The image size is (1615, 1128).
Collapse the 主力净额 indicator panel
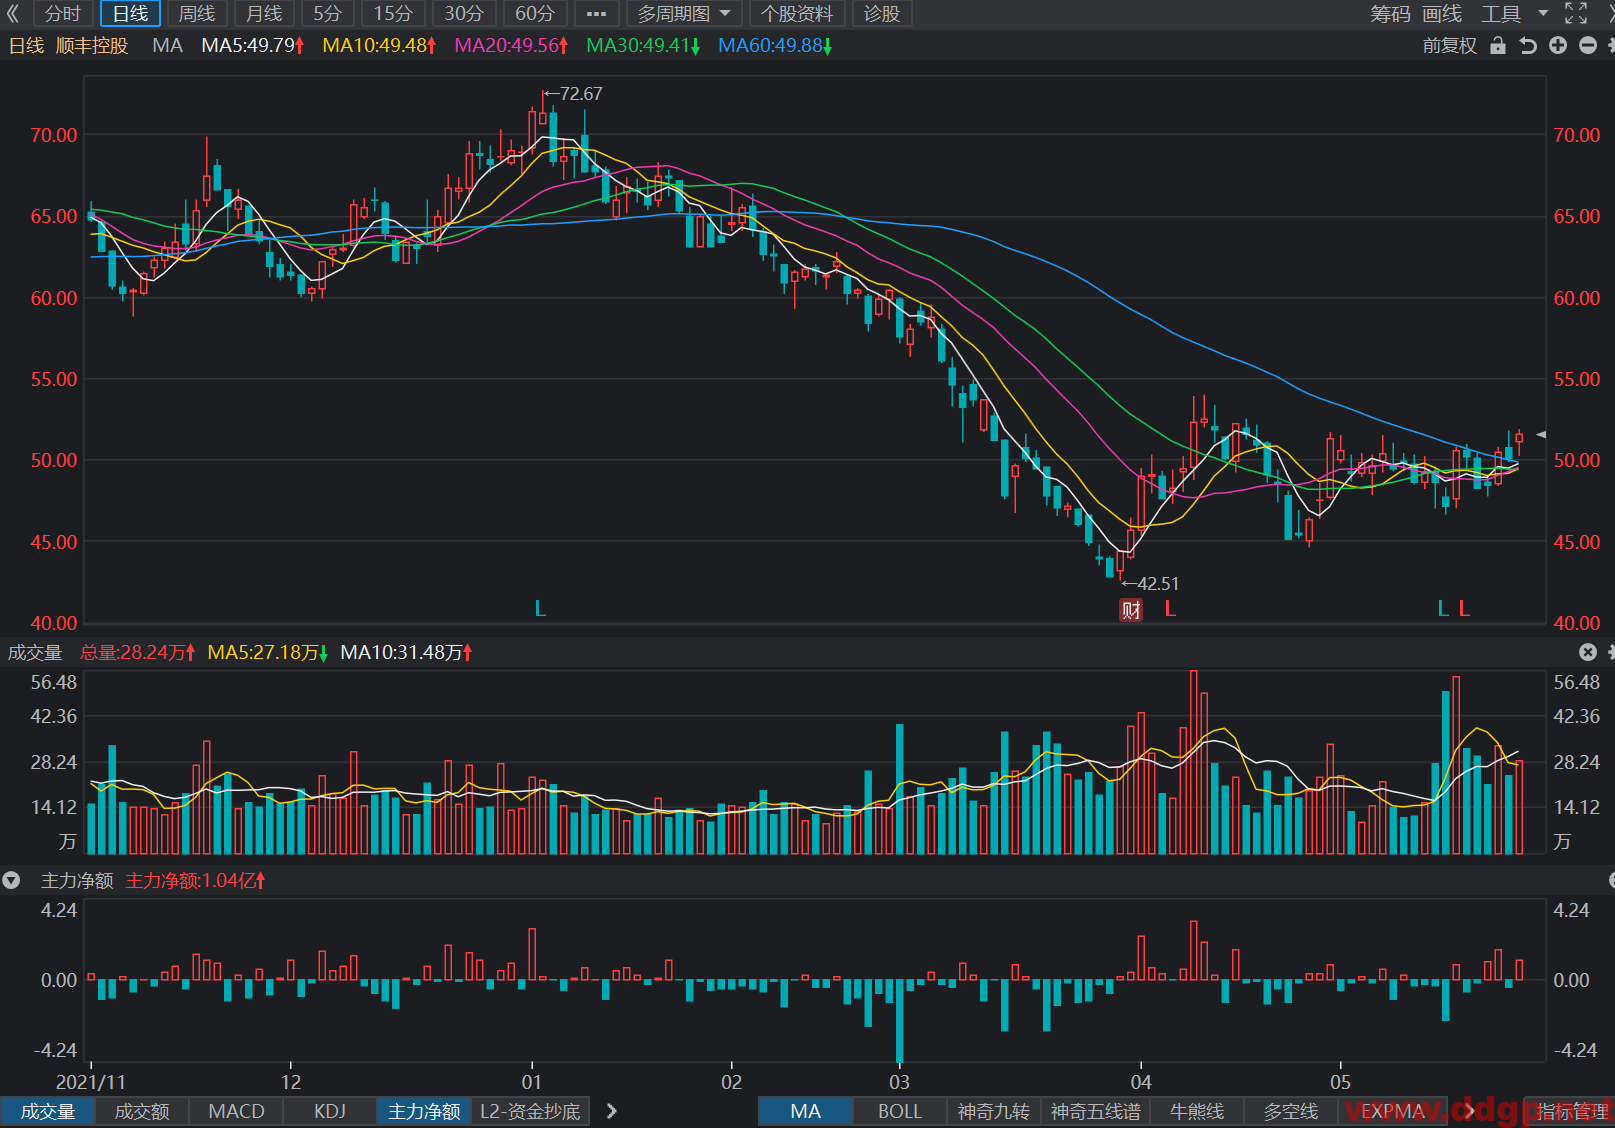pos(11,881)
